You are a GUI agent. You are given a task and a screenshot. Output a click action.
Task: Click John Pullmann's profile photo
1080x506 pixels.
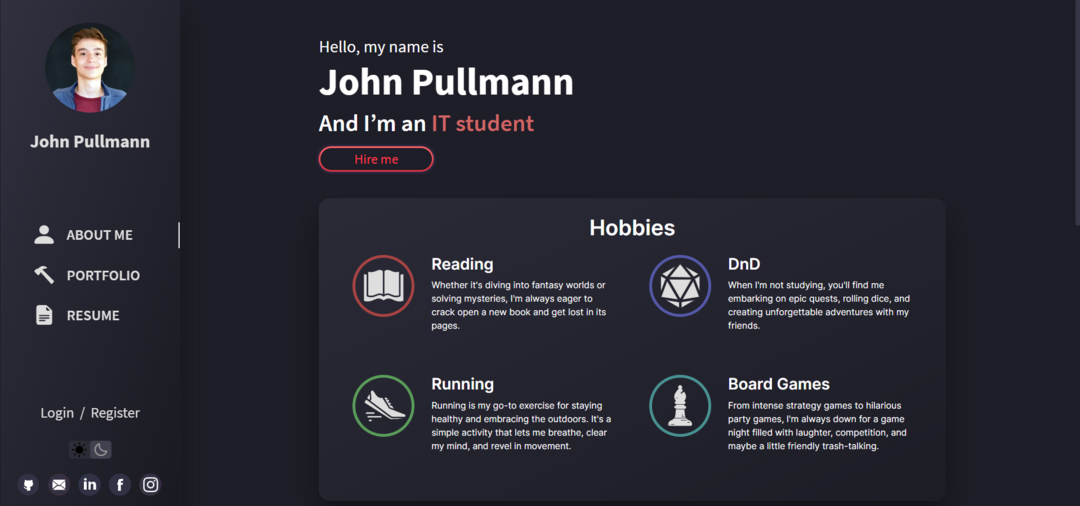tap(90, 68)
